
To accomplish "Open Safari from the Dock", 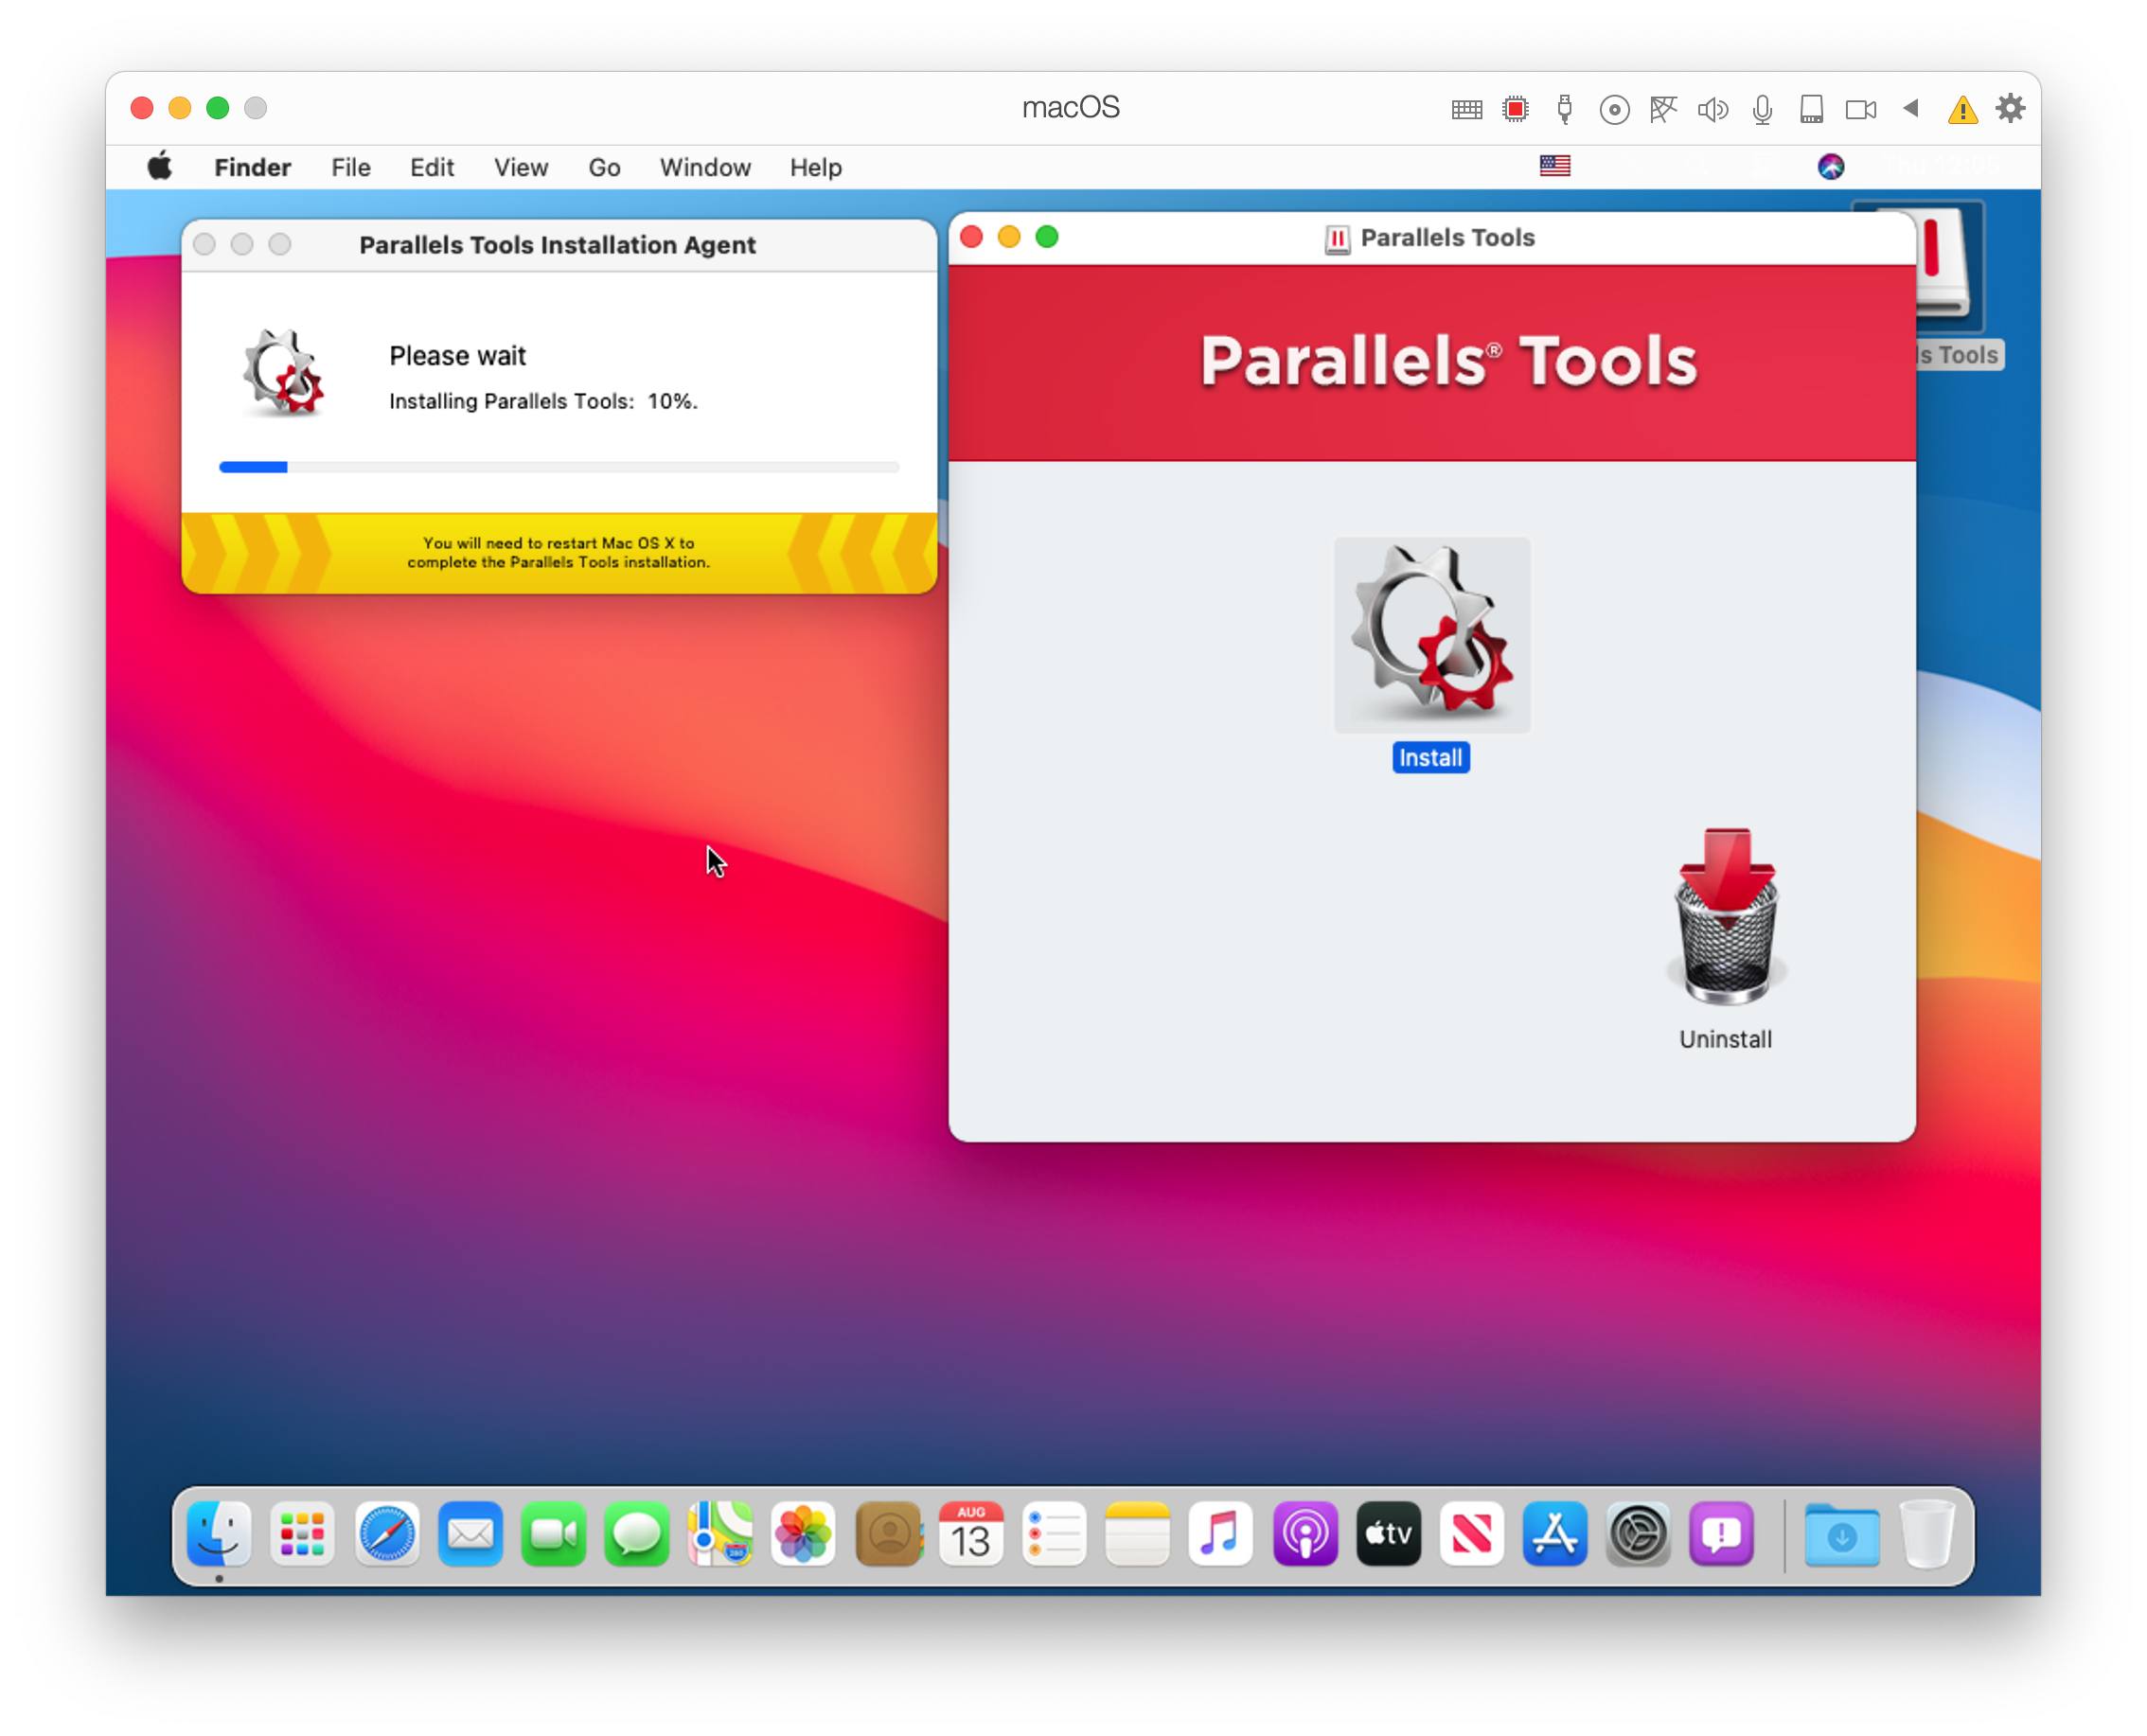I will (387, 1534).
